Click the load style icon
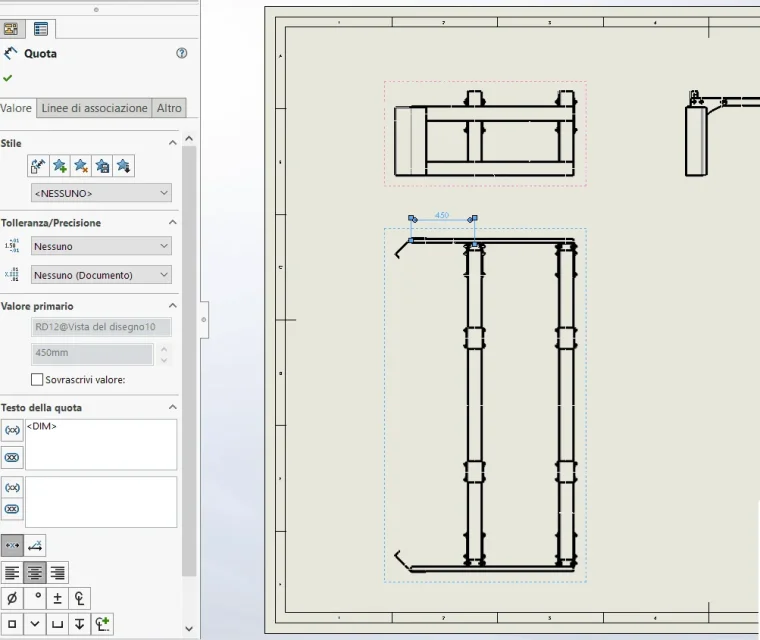Viewport: 760px width, 640px height. coord(124,166)
